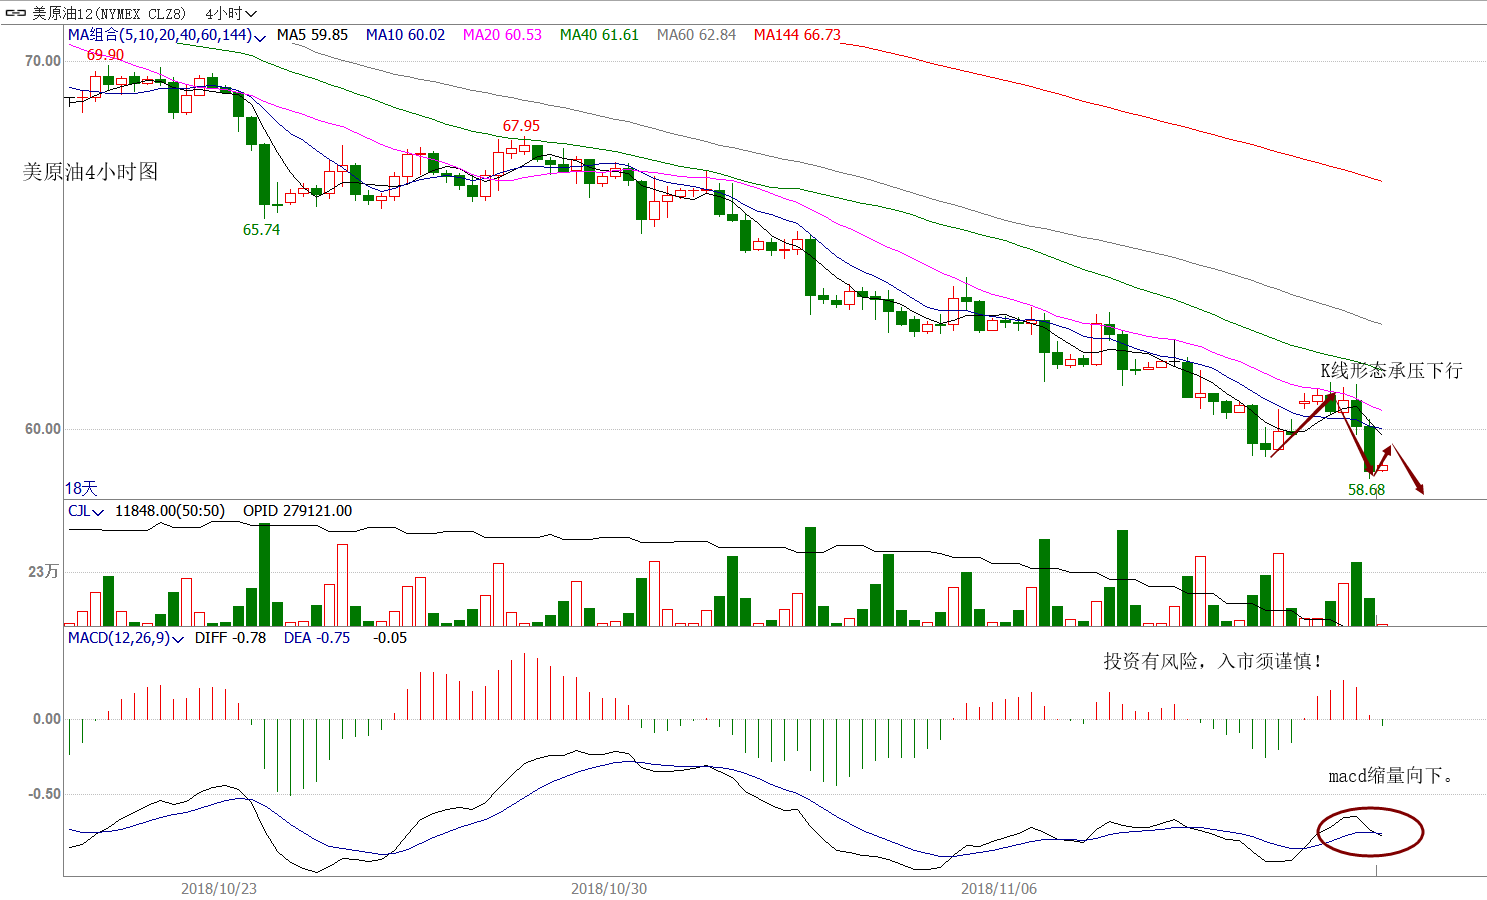Click the DEA -0.75 value
Viewport: 1487px width, 900px height.
[x=317, y=638]
